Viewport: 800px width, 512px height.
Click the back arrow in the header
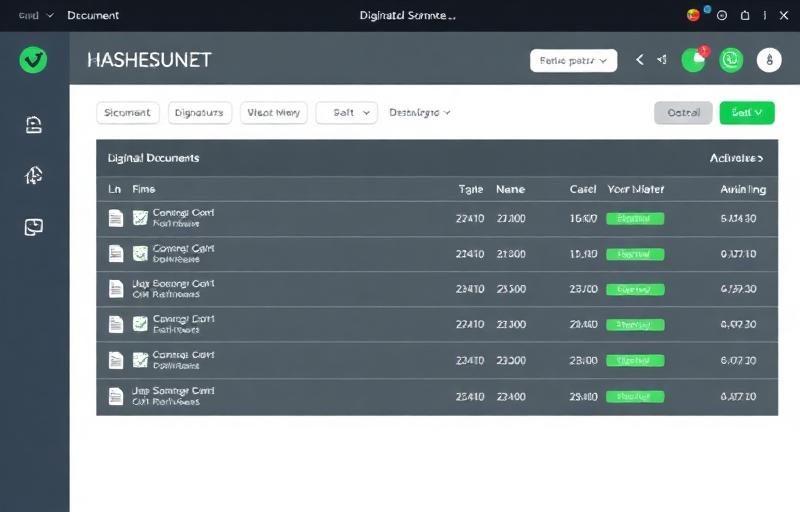pos(639,60)
